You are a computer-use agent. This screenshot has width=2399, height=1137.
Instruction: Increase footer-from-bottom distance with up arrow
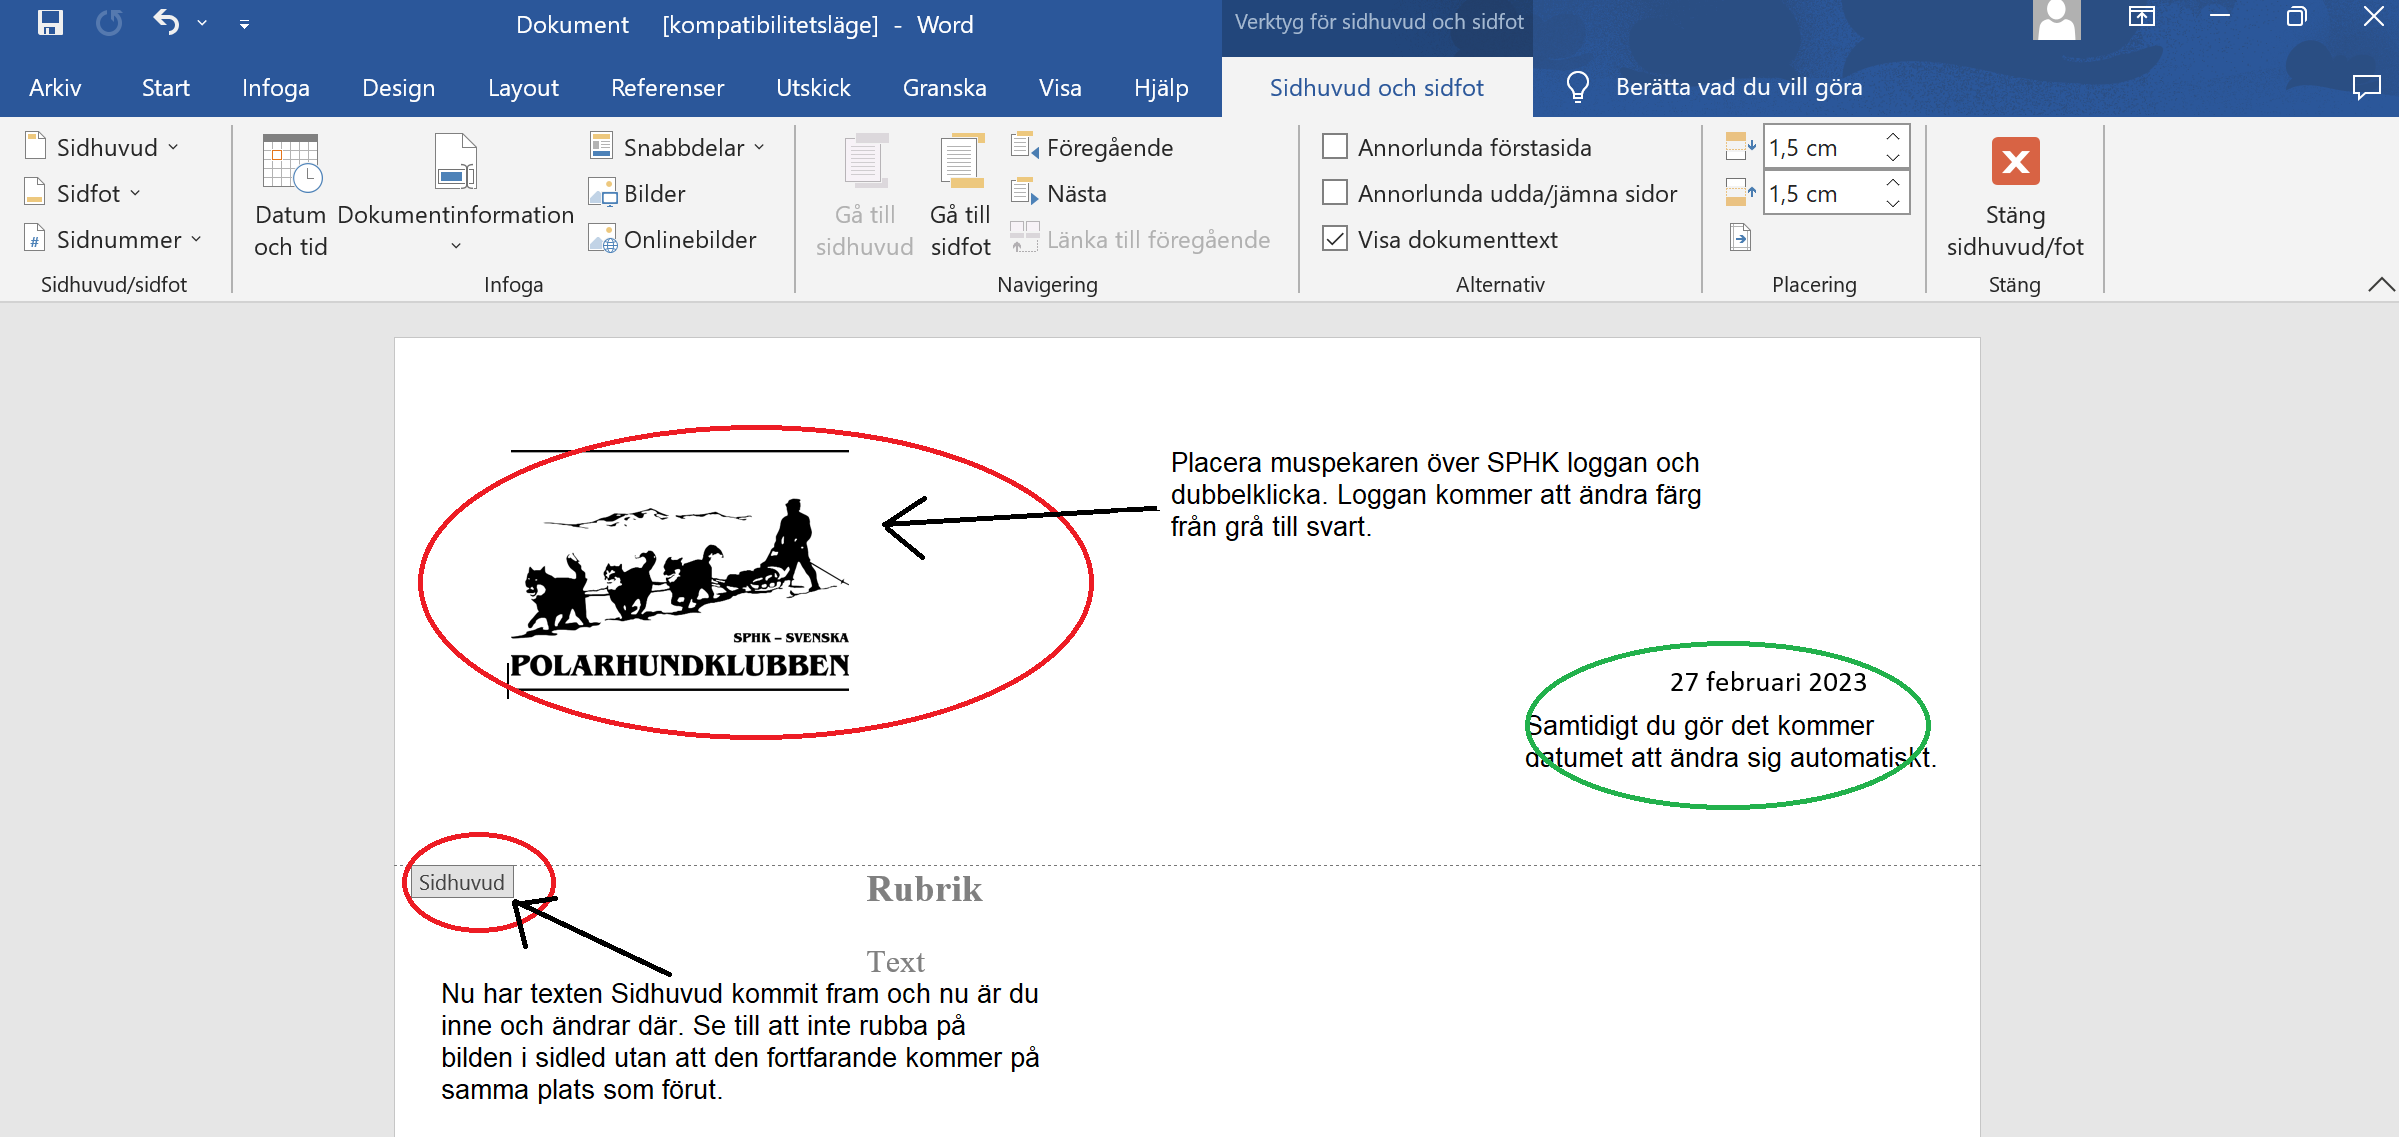click(x=1893, y=182)
